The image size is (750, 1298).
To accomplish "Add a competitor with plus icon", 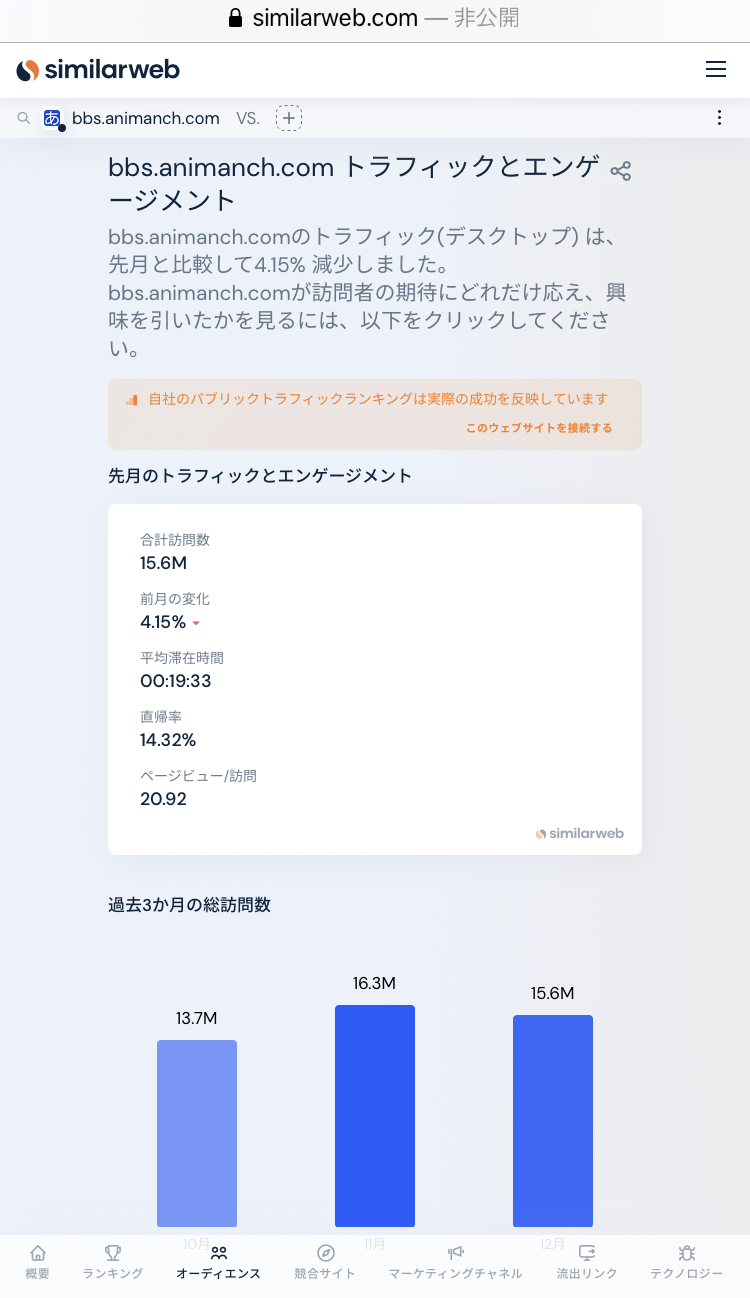I will coord(289,118).
